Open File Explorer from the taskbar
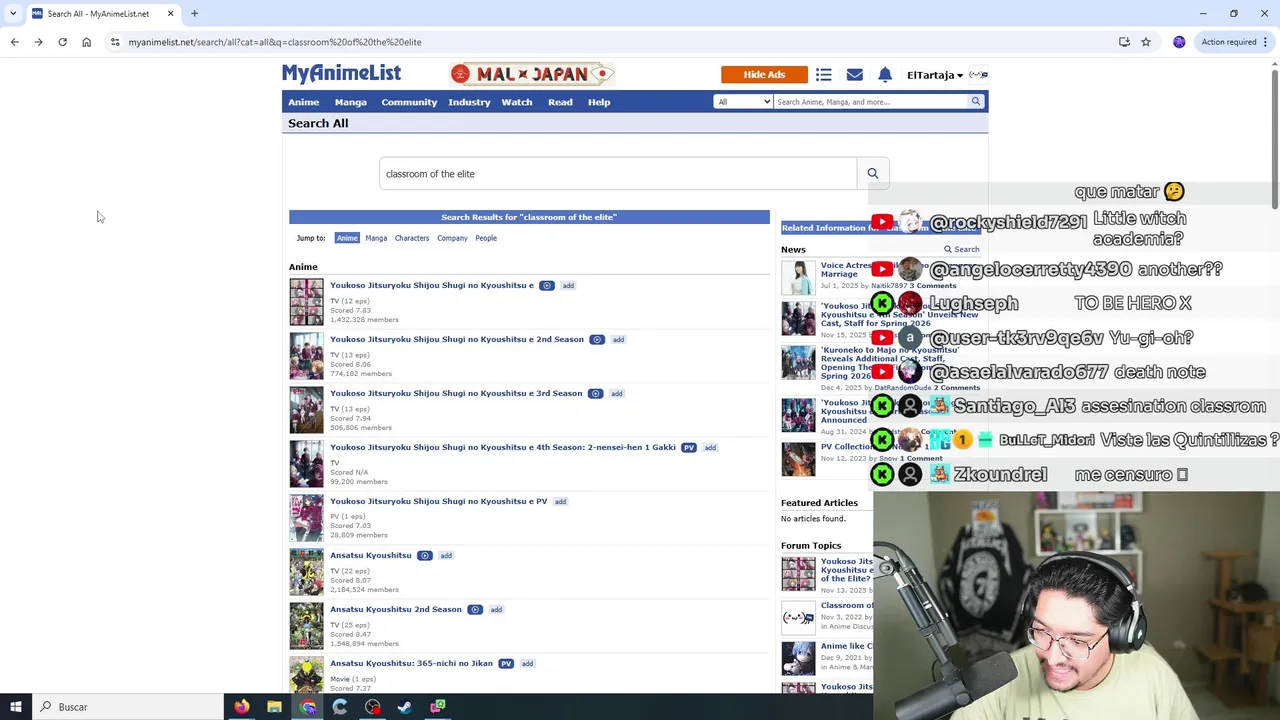The height and width of the screenshot is (720, 1280). (x=274, y=707)
